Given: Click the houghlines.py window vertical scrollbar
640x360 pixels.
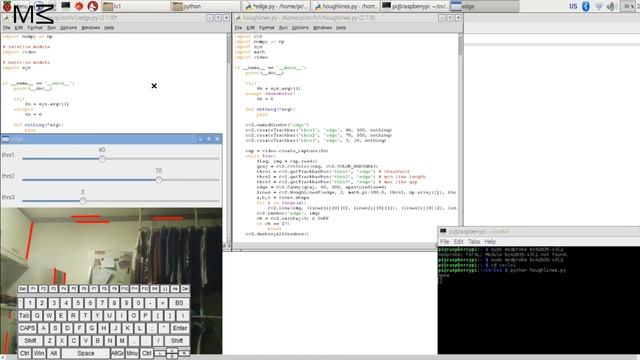Looking at the screenshot, I should point(460,139).
